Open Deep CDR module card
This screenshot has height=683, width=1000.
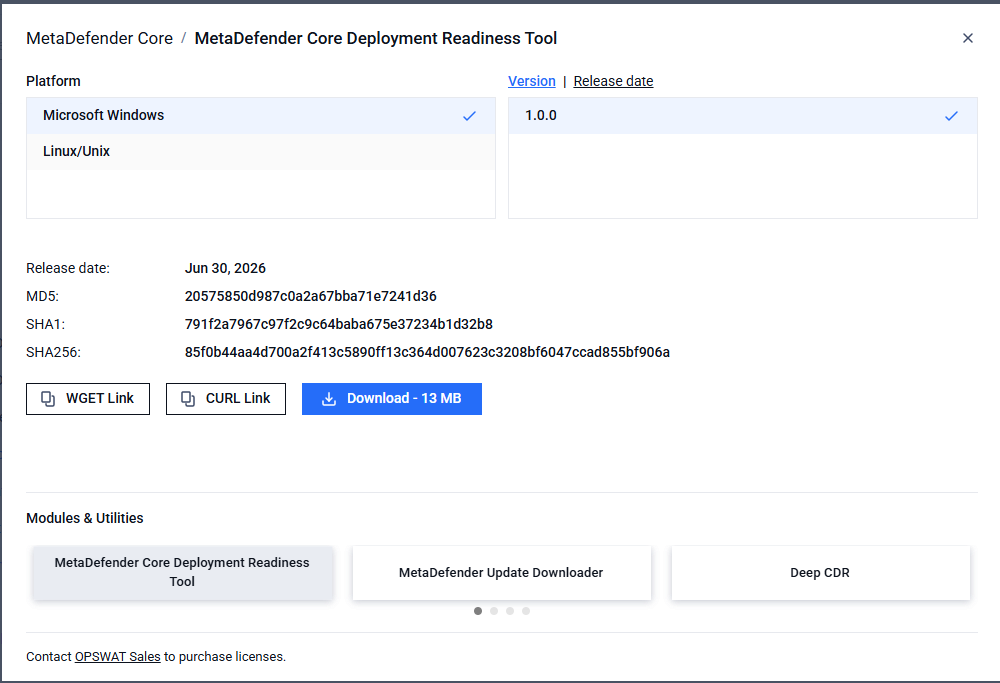pos(820,572)
